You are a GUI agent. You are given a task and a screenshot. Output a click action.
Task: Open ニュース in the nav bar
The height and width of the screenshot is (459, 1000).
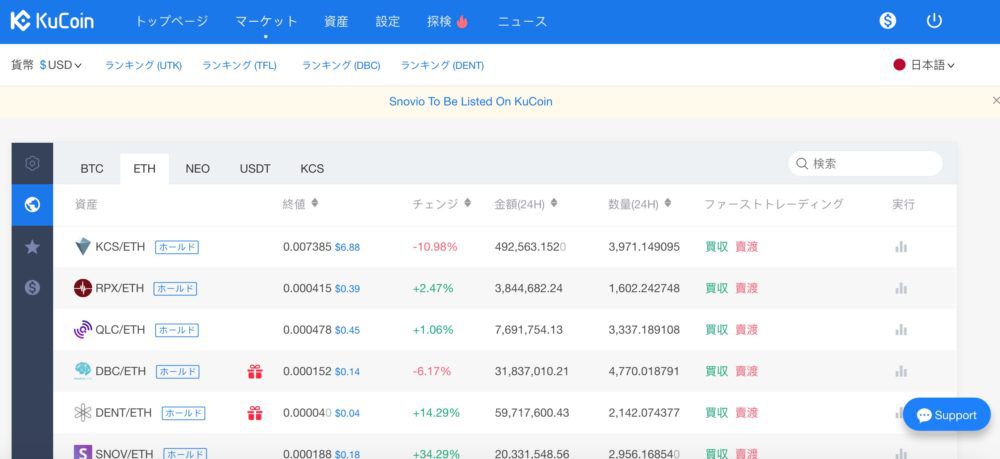522,21
